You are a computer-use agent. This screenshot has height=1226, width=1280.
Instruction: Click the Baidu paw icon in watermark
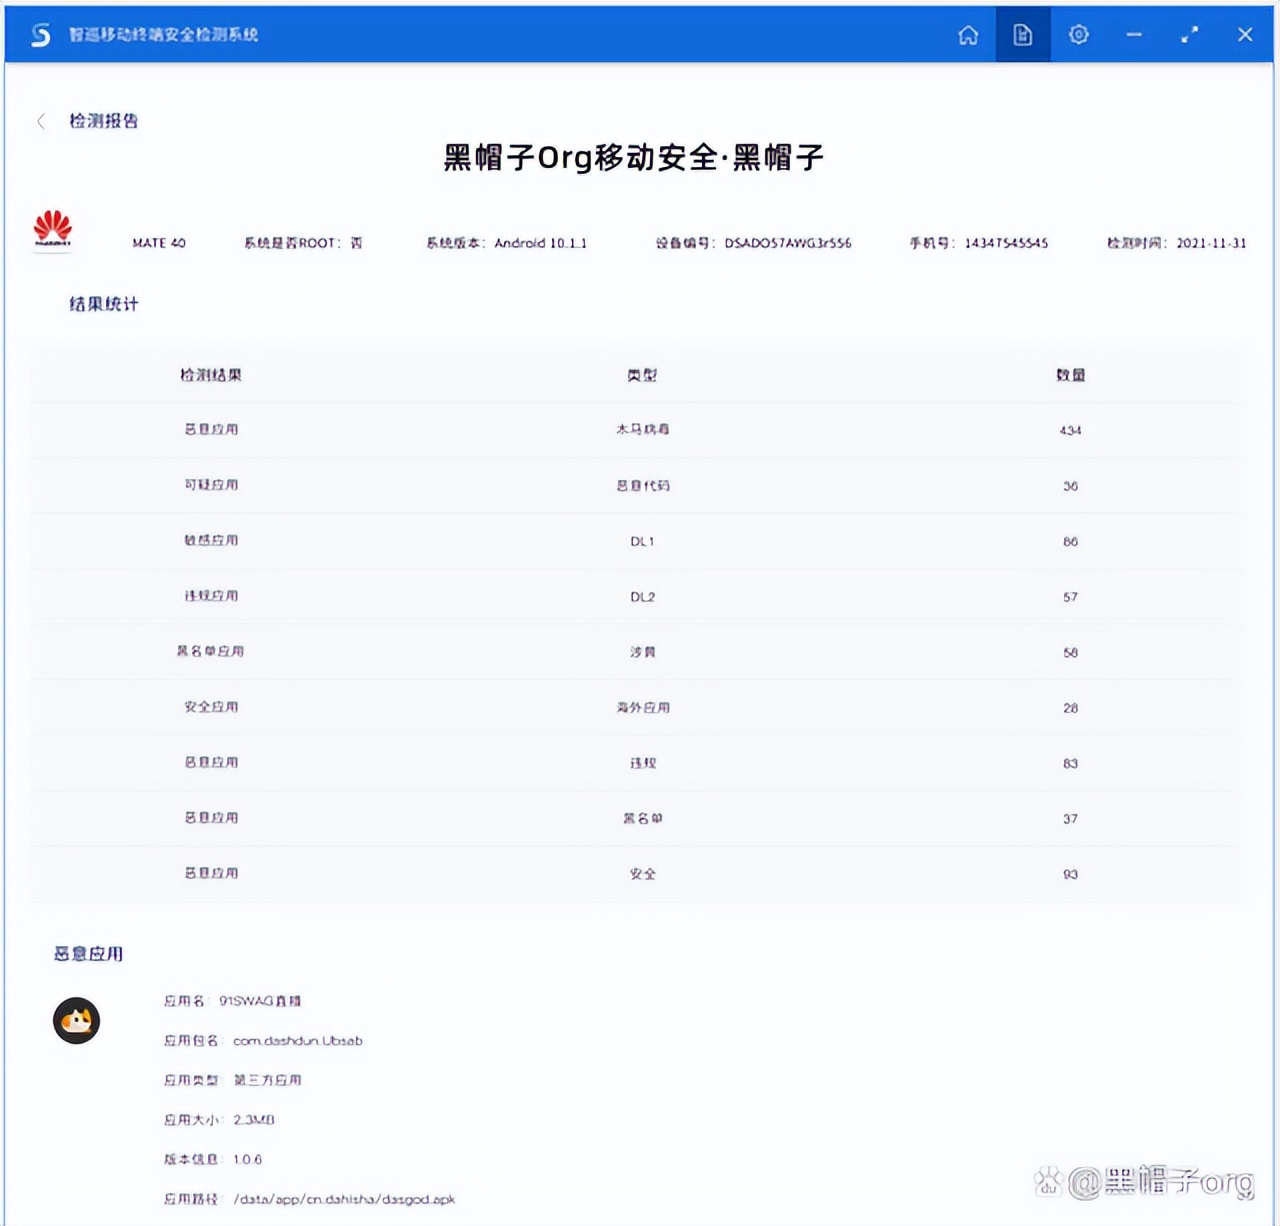point(1049,1182)
